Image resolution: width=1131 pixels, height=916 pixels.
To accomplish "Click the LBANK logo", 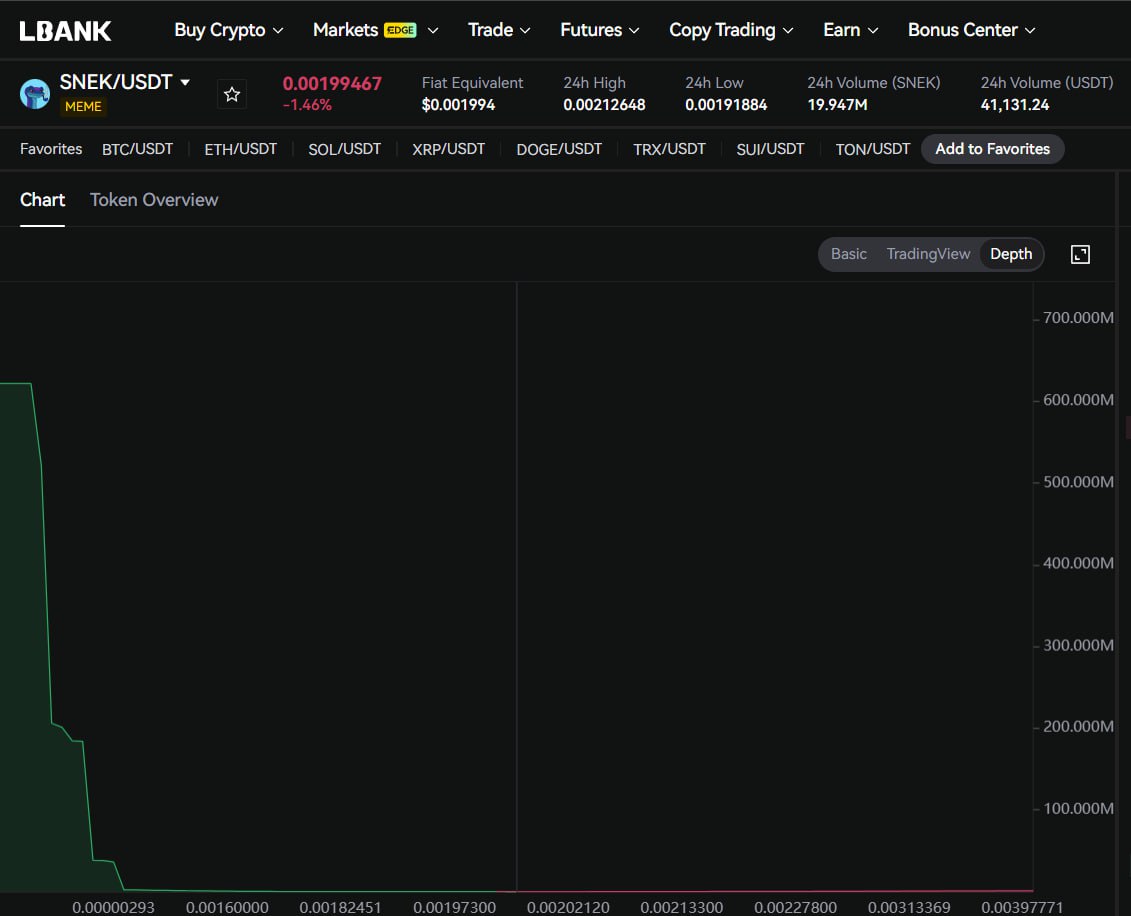I will click(65, 31).
